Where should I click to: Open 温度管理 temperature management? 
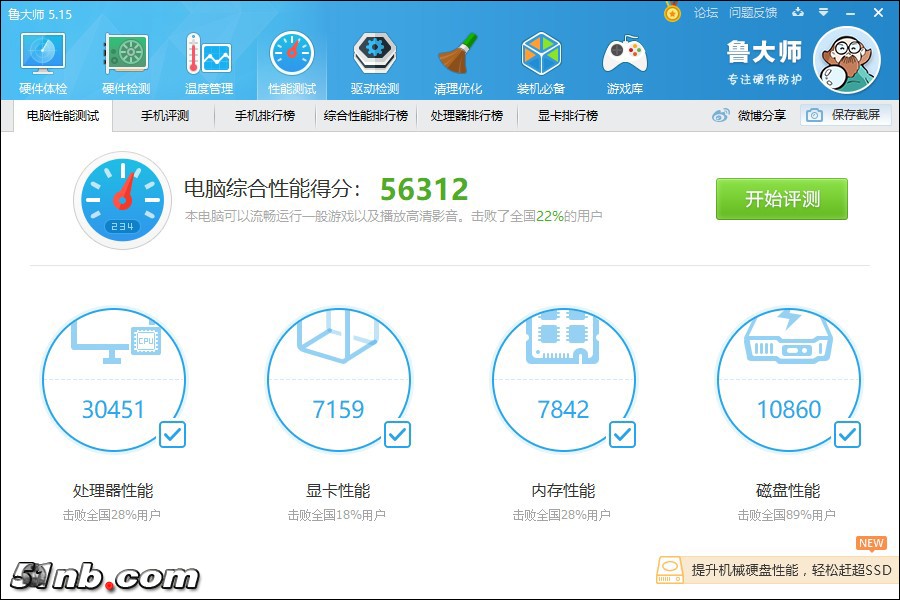[209, 62]
